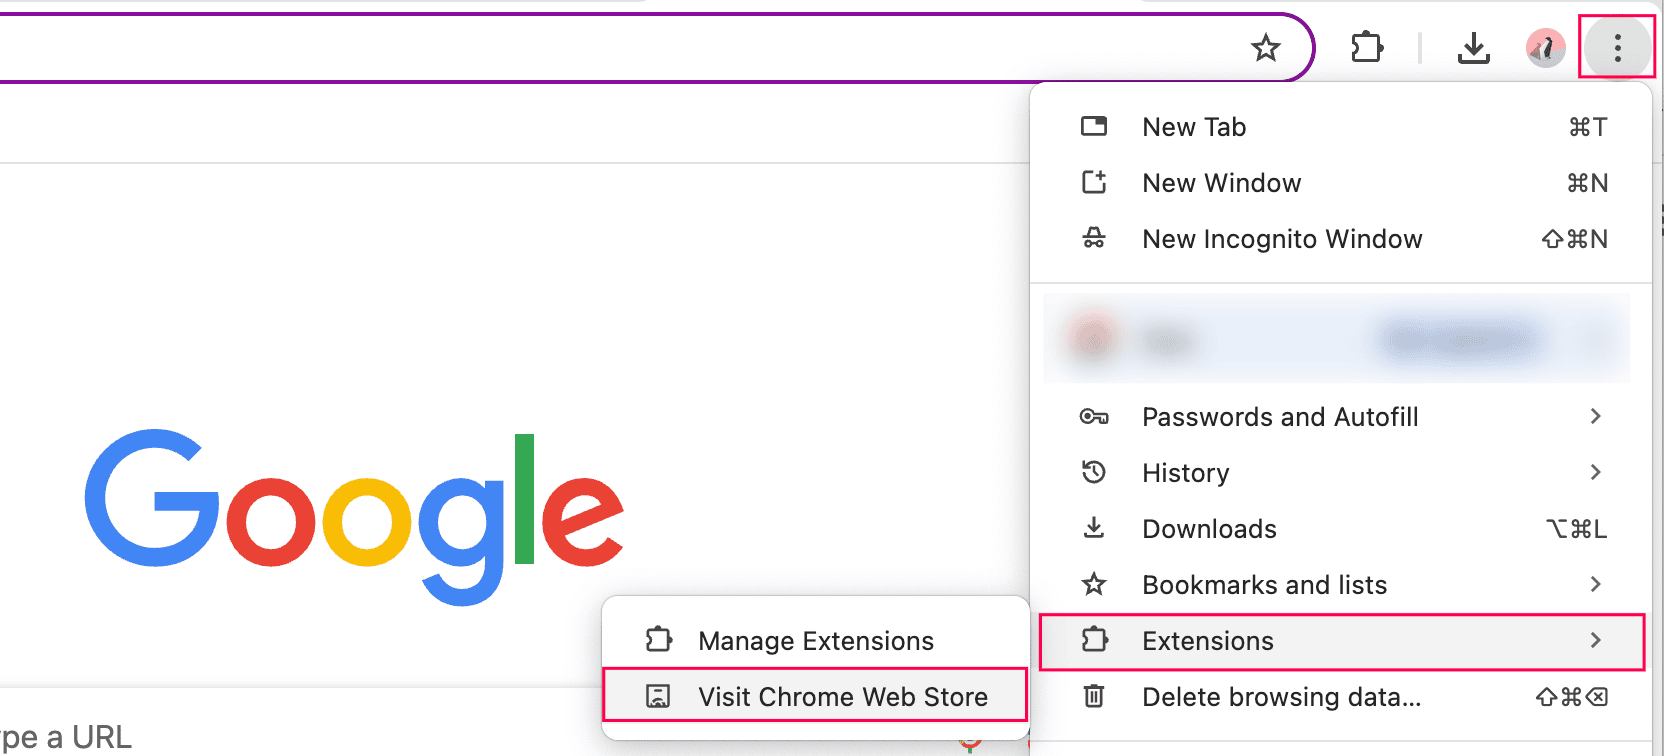This screenshot has height=756, width=1664.
Task: Click the profile avatar icon
Action: click(x=1545, y=48)
